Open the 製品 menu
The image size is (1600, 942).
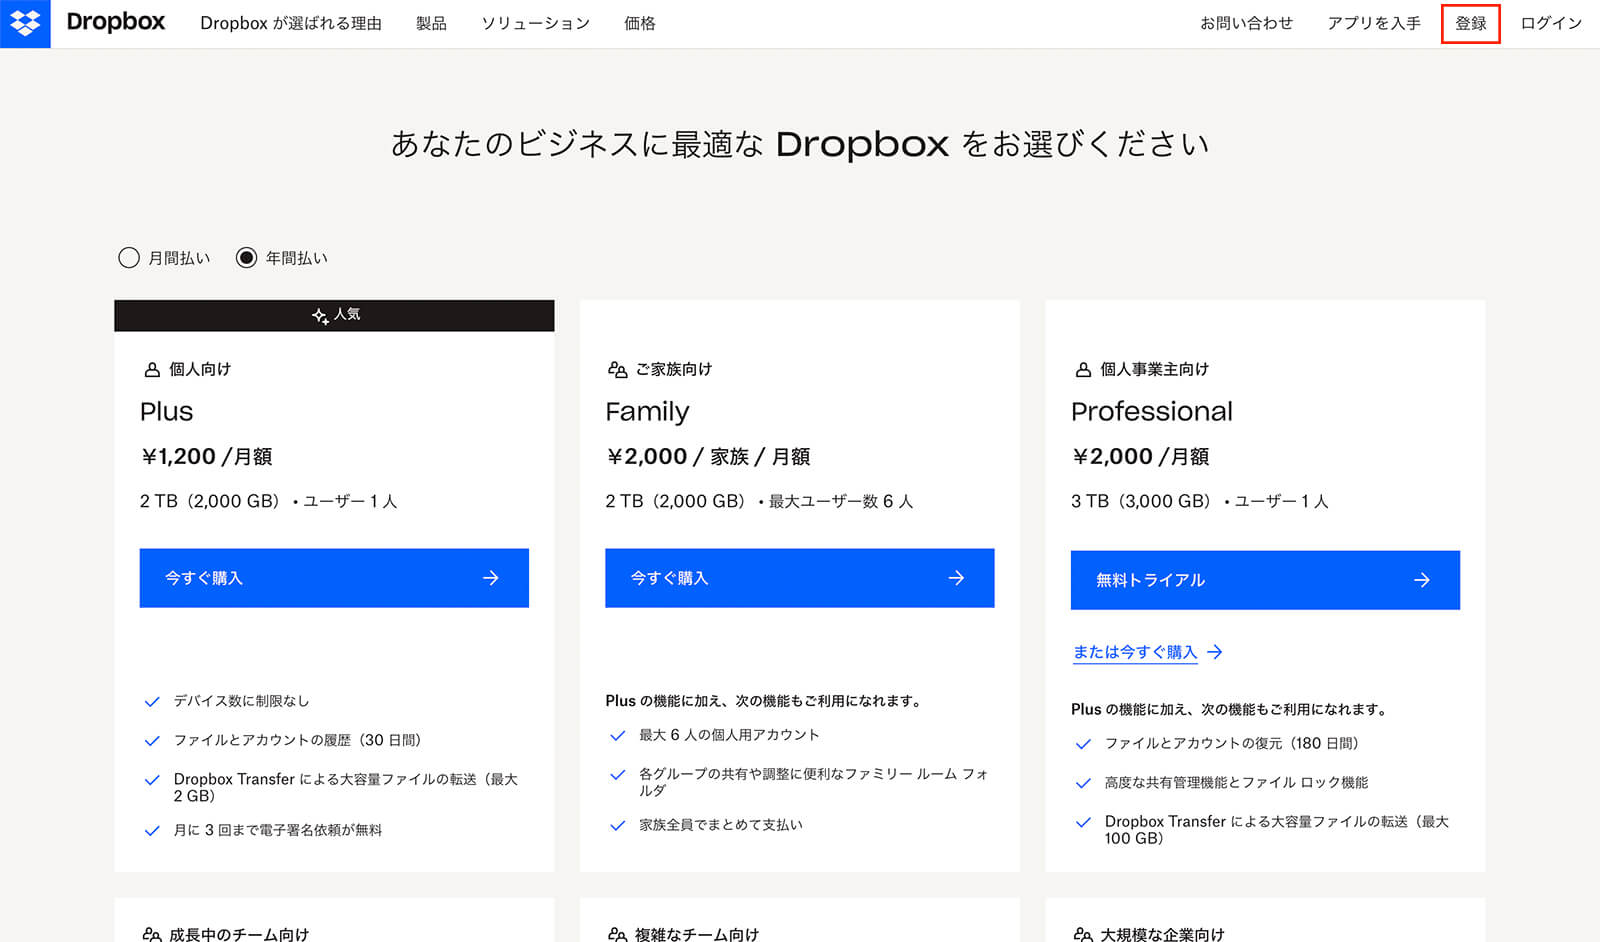431,23
